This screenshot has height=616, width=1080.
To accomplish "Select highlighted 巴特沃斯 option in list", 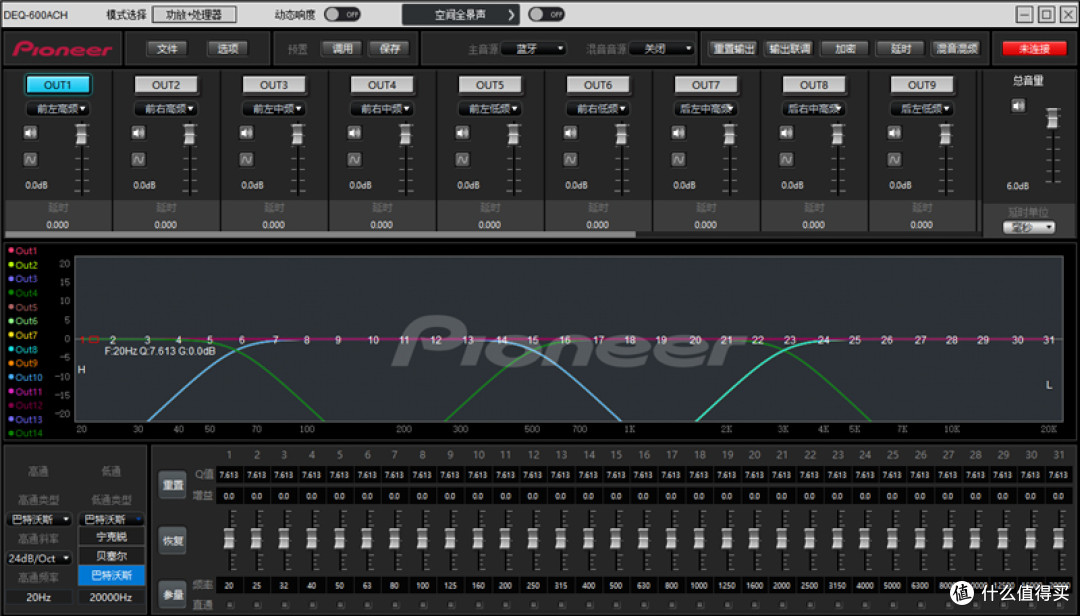I will point(112,575).
